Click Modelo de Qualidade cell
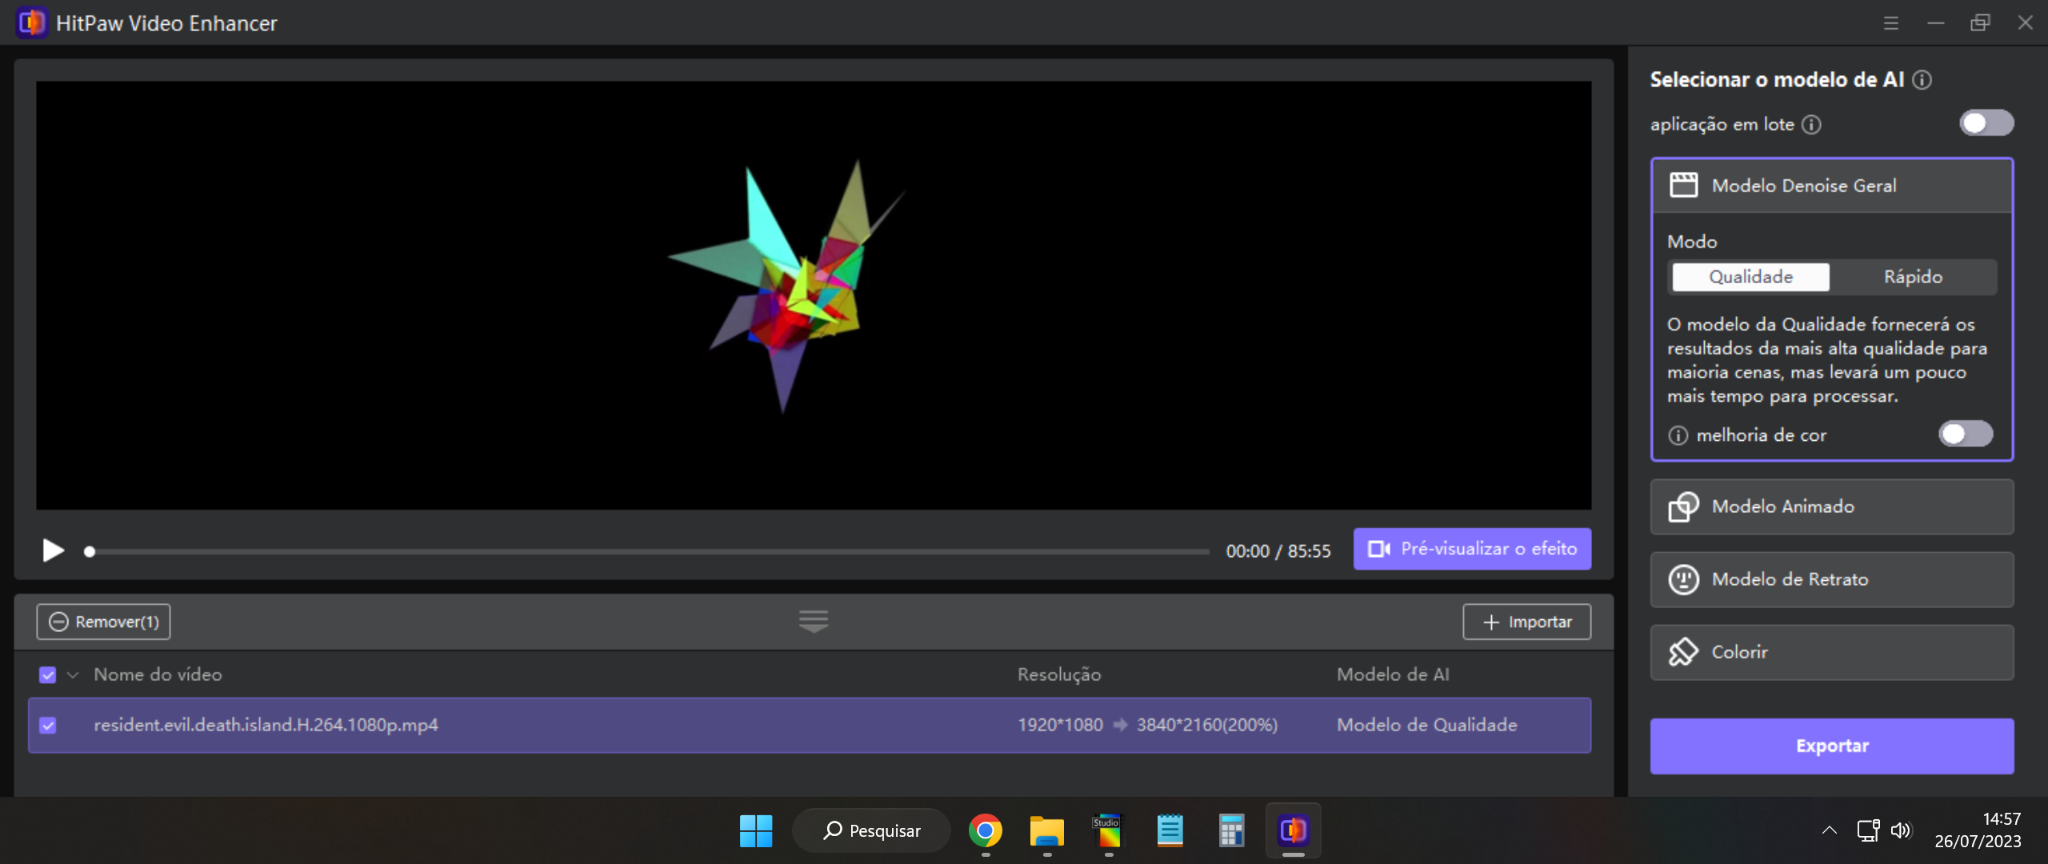2048x864 pixels. pos(1427,725)
